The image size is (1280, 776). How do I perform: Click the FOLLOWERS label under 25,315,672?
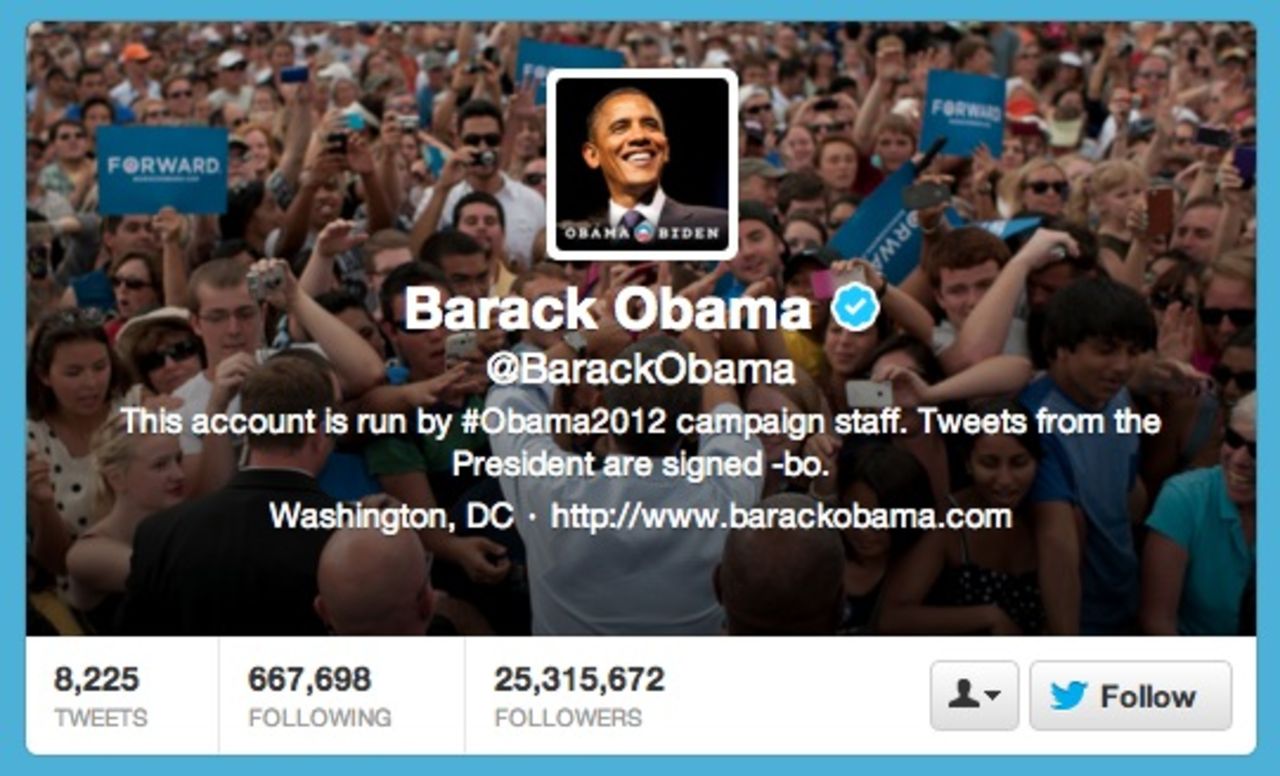(x=568, y=718)
